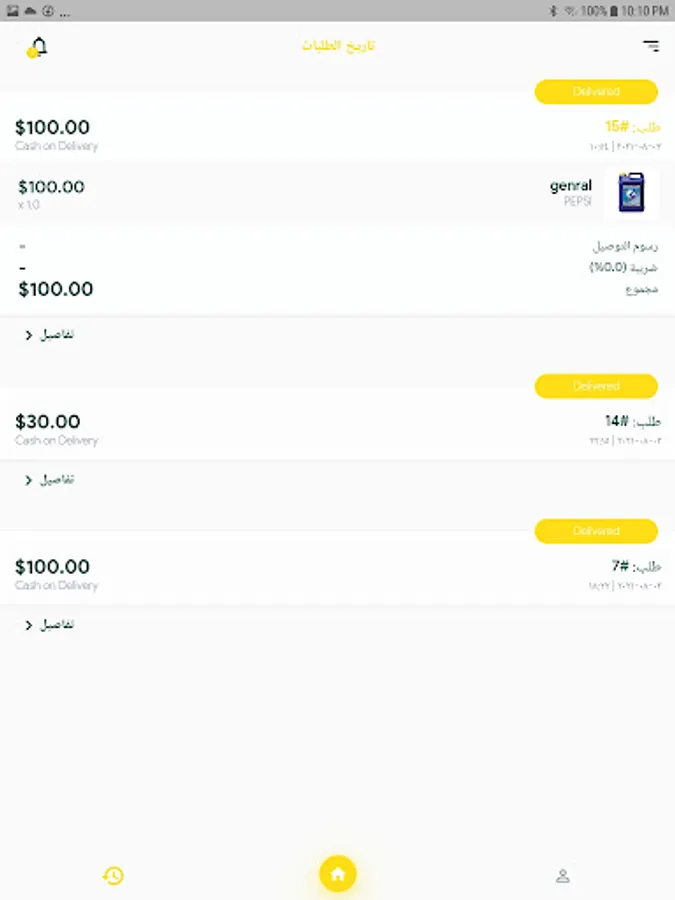
Task: Open the genral PEPSI product thumbnail
Action: pos(631,193)
